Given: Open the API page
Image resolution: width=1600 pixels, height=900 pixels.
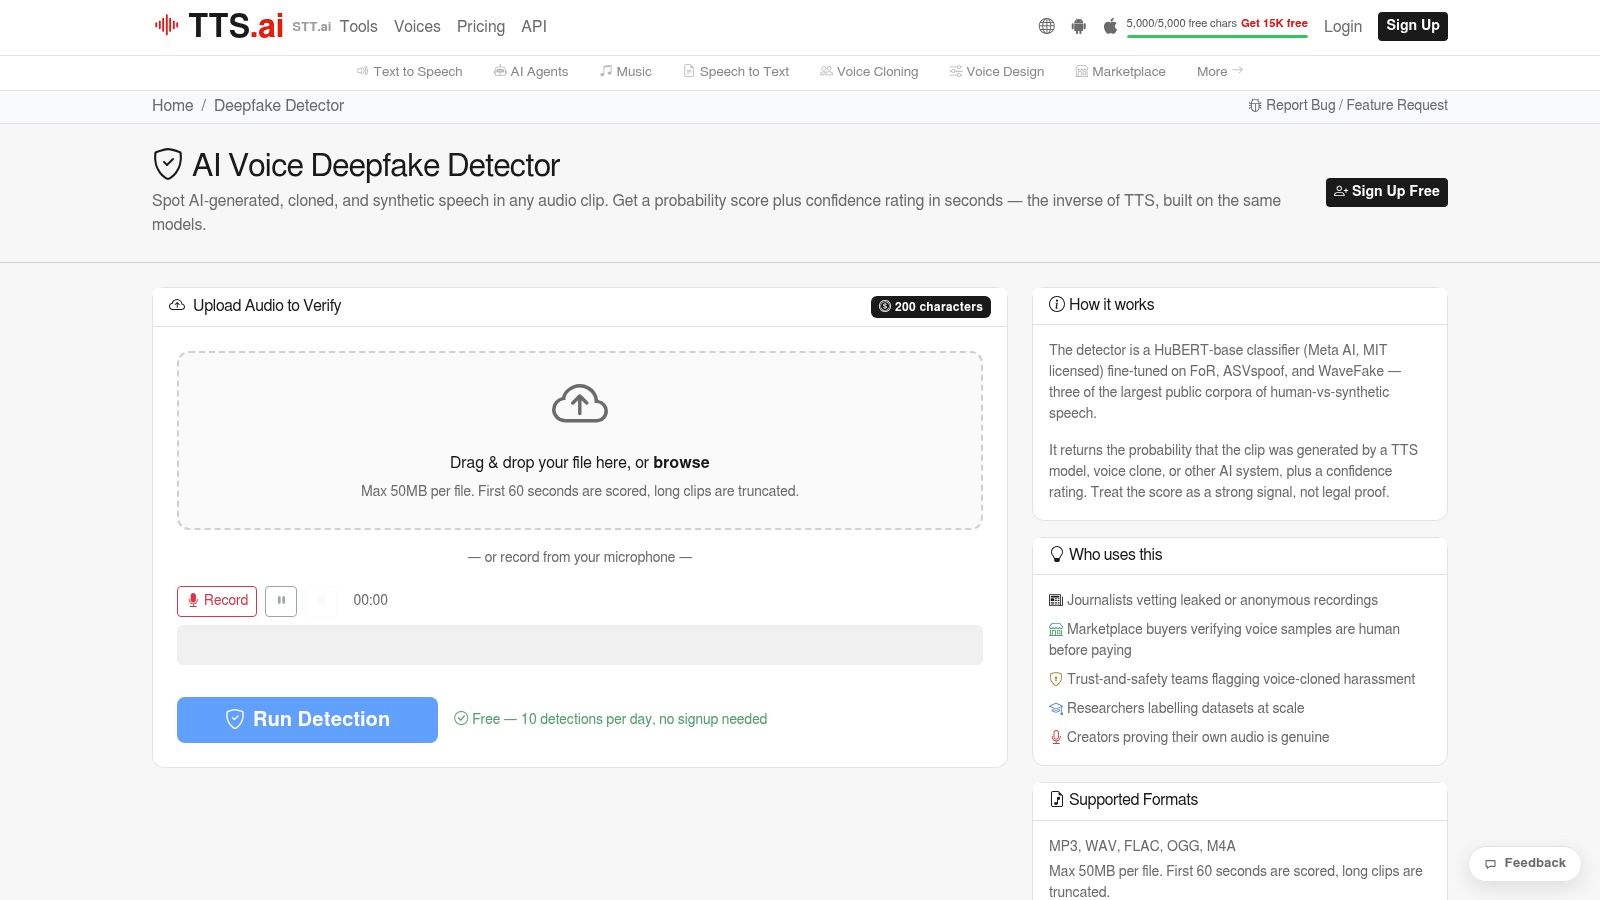Looking at the screenshot, I should coord(534,27).
